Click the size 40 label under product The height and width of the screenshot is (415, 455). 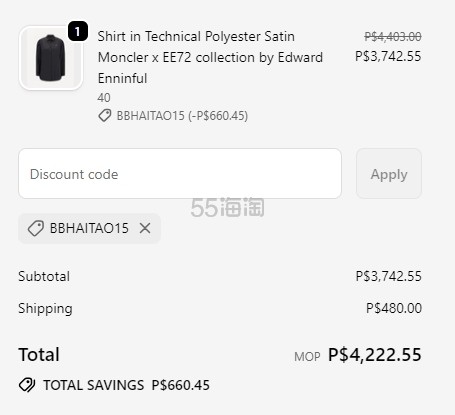[104, 98]
